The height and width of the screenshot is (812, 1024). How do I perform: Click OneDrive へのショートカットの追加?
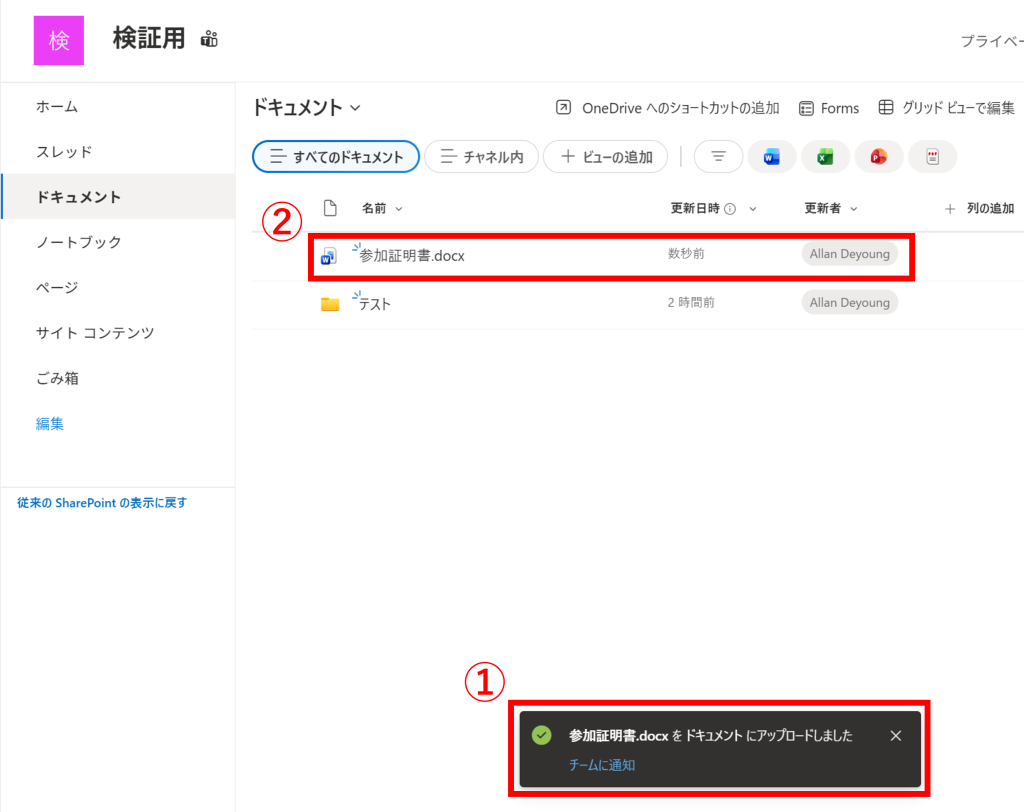click(668, 108)
